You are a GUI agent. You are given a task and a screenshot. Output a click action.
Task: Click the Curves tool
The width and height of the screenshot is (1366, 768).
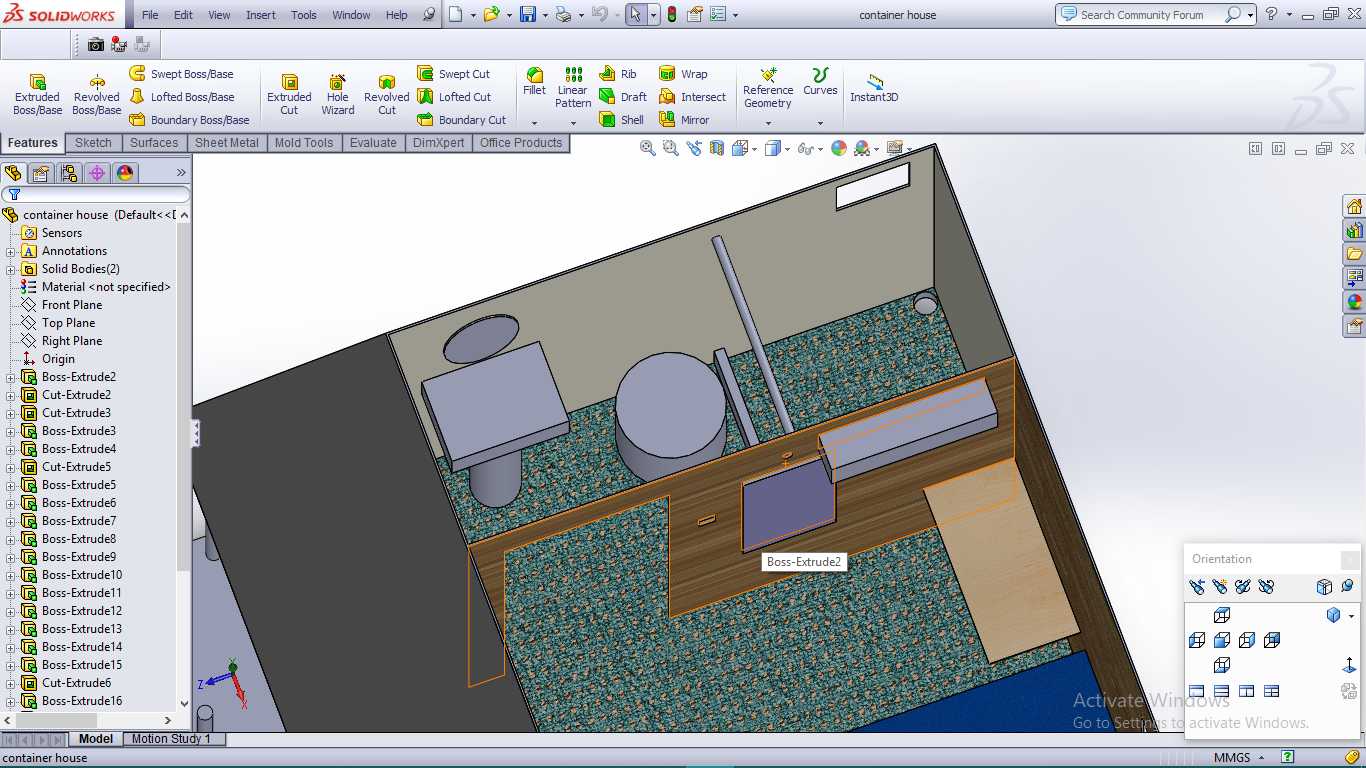(820, 82)
